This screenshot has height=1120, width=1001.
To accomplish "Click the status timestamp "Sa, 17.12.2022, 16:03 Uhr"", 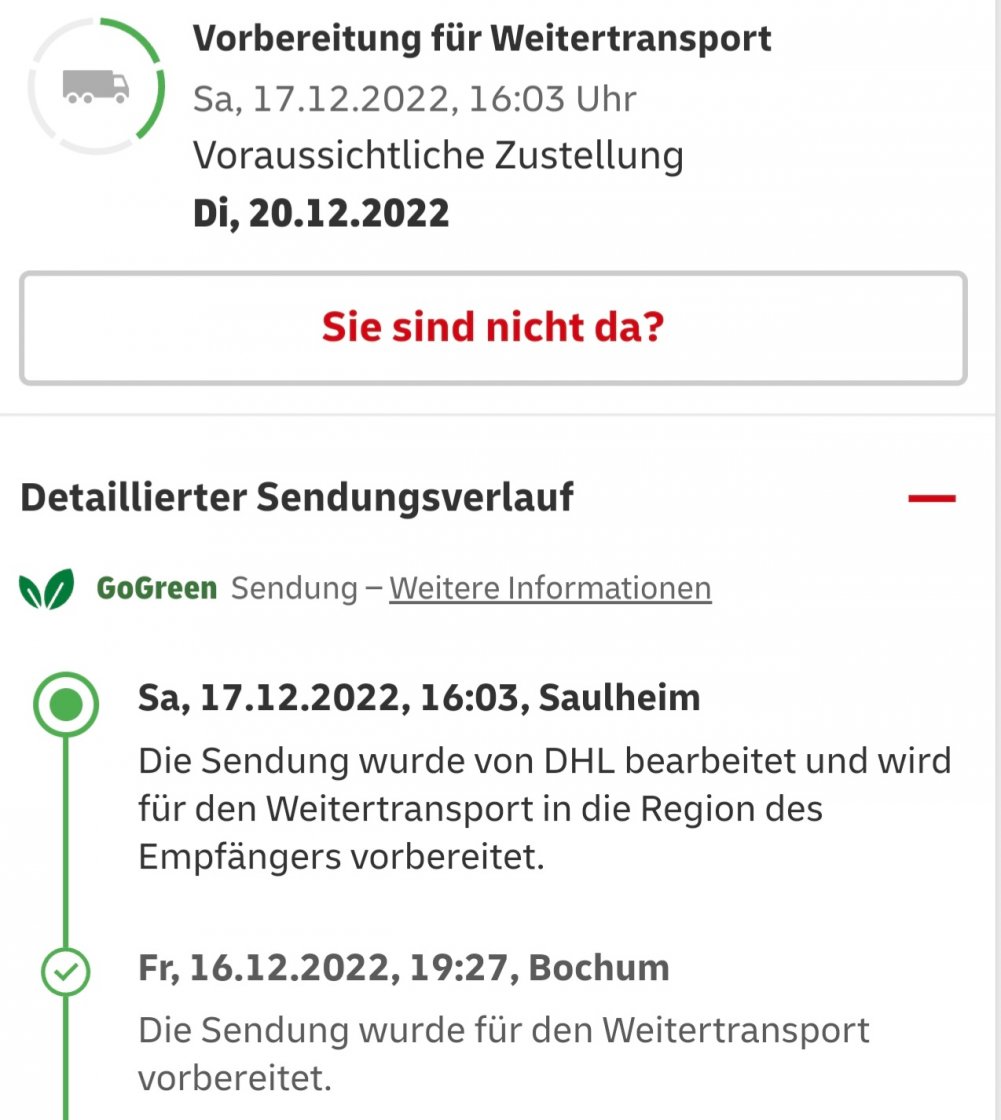I will 414,99.
